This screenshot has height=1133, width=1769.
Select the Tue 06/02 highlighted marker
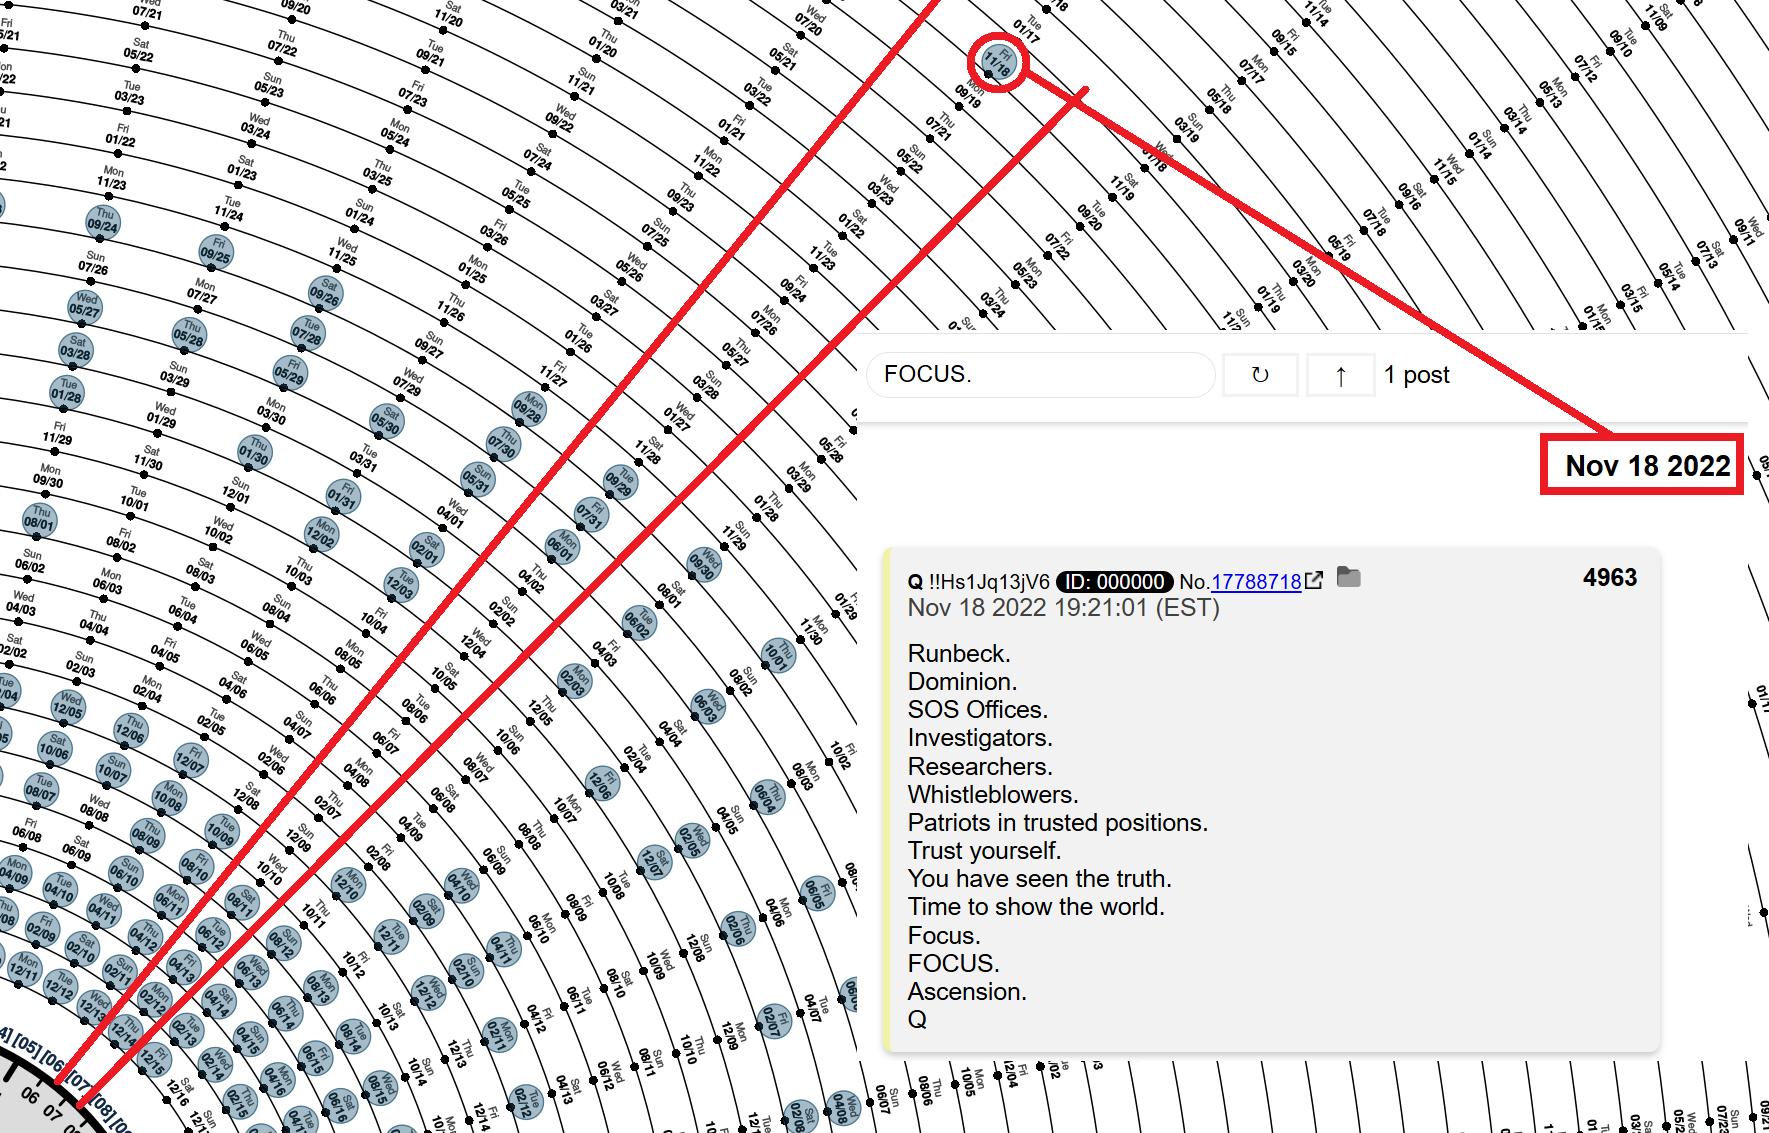coord(638,621)
